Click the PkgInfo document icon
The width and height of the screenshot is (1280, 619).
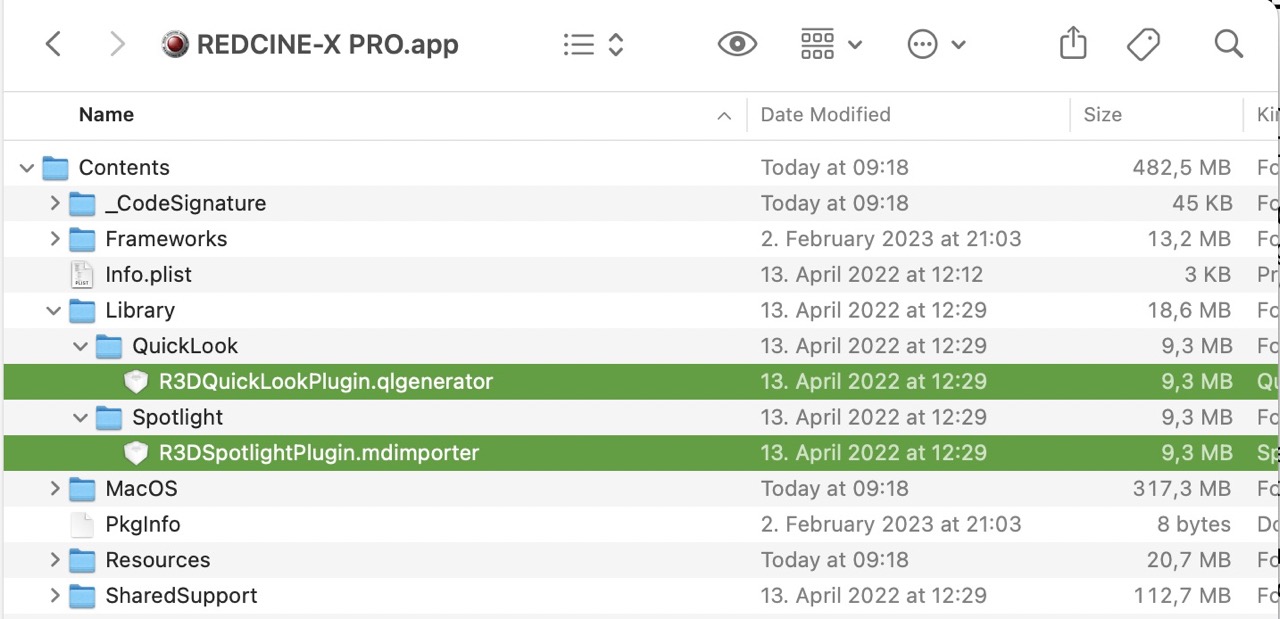tap(82, 524)
